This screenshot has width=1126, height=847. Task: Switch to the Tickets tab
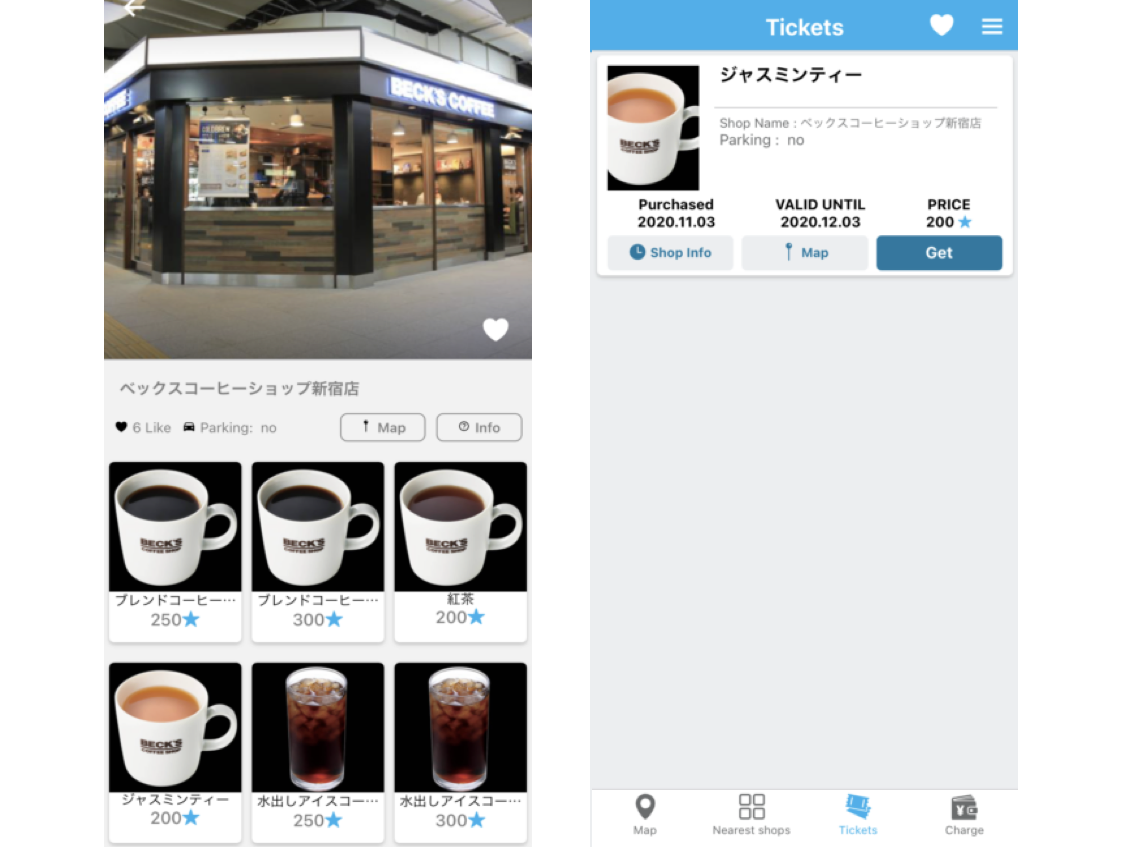coord(857,815)
